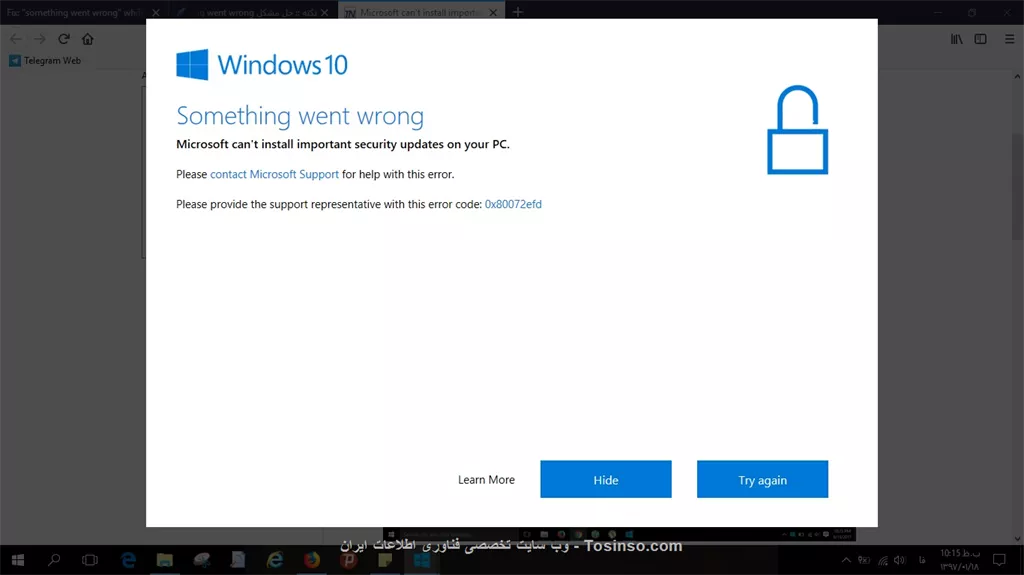Close the 'Fix: something went wrong' tab
Image resolution: width=1024 pixels, height=575 pixels.
click(155, 12)
